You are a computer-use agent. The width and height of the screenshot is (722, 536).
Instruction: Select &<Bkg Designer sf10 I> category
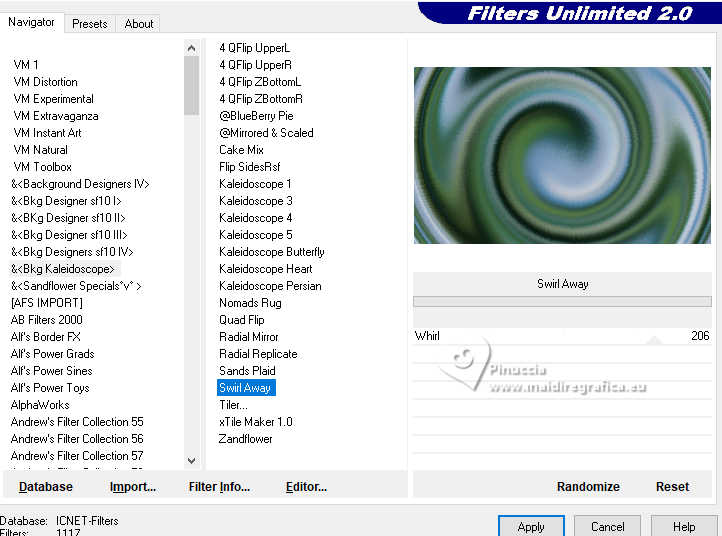66,201
